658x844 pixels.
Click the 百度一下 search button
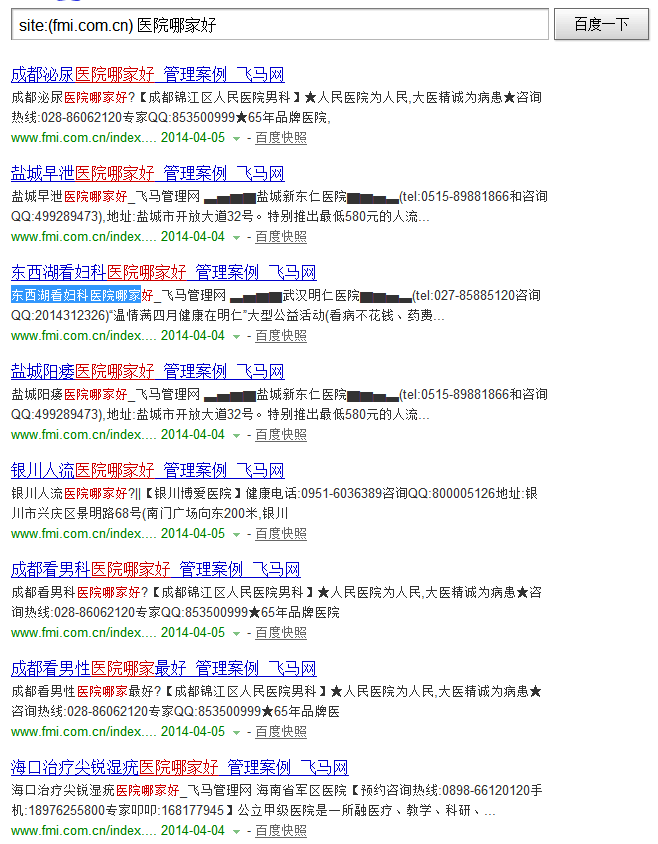coord(601,24)
